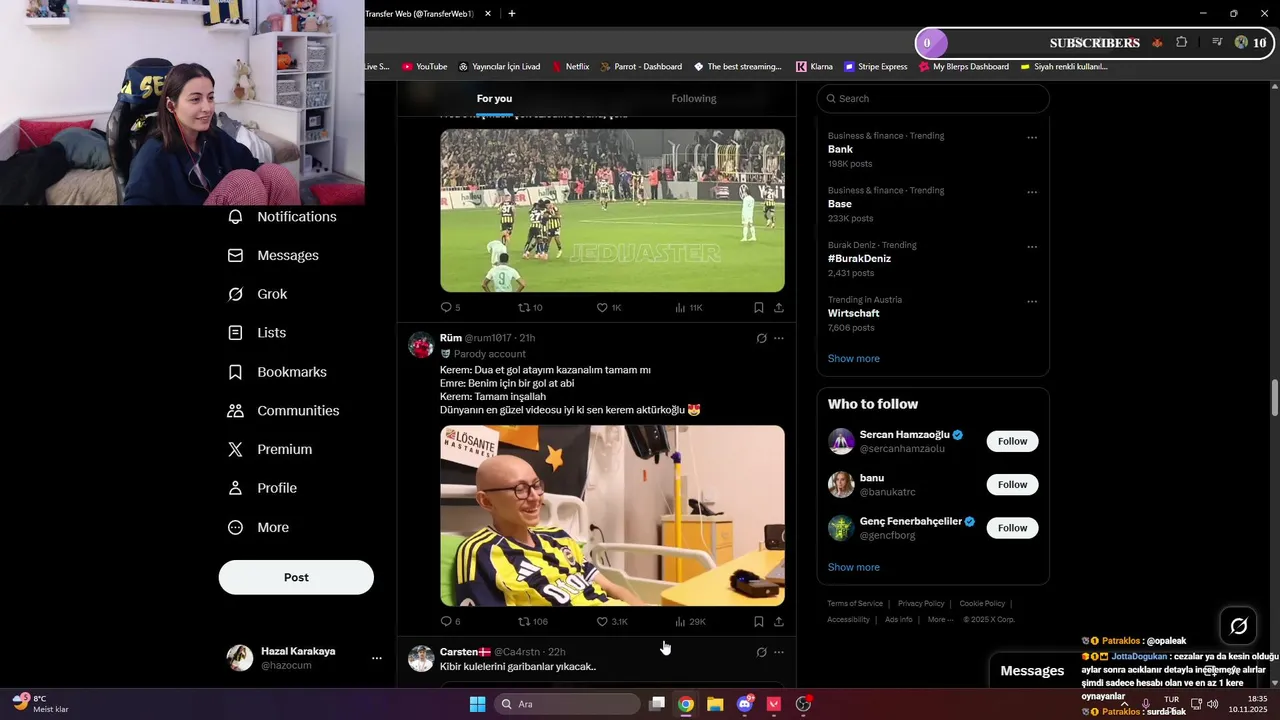Open More options on Carsten's post
The image size is (1280, 720).
779,653
